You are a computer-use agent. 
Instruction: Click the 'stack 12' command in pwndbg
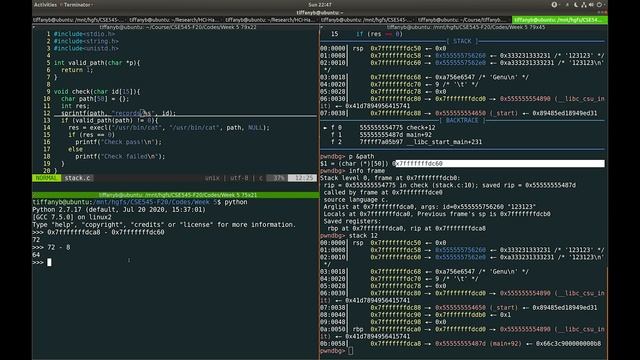tap(363, 236)
